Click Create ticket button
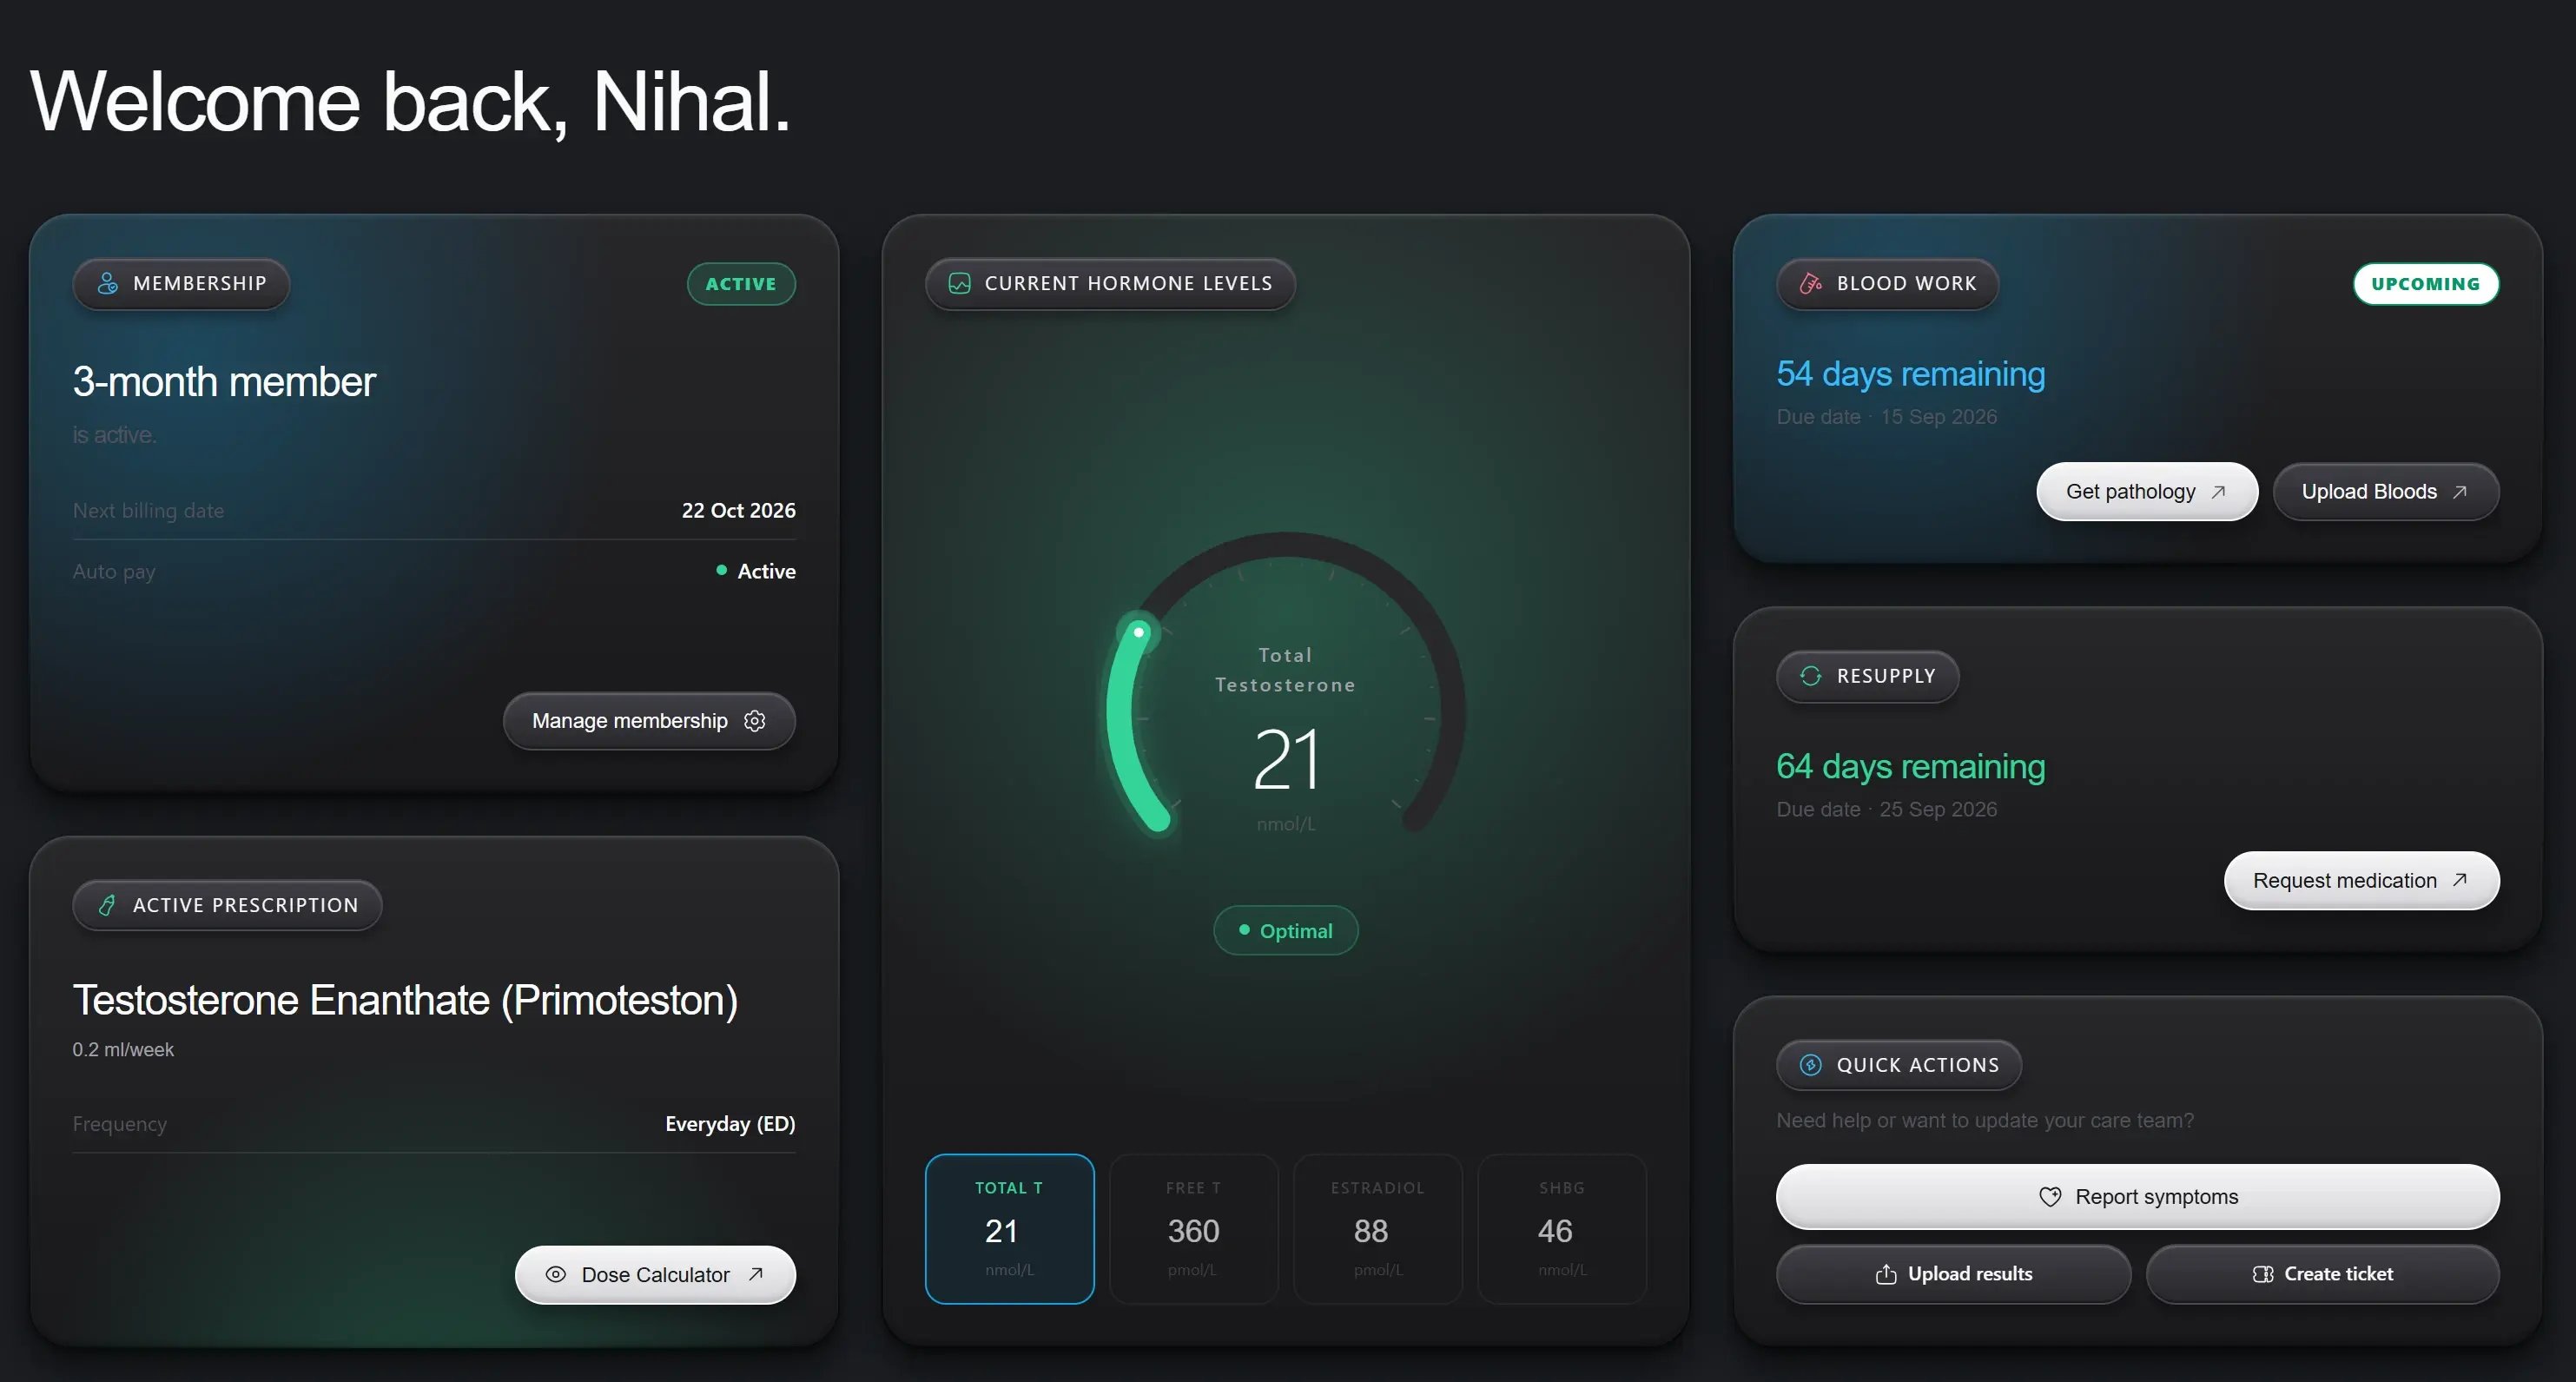2576x1382 pixels. pyautogui.click(x=2323, y=1274)
